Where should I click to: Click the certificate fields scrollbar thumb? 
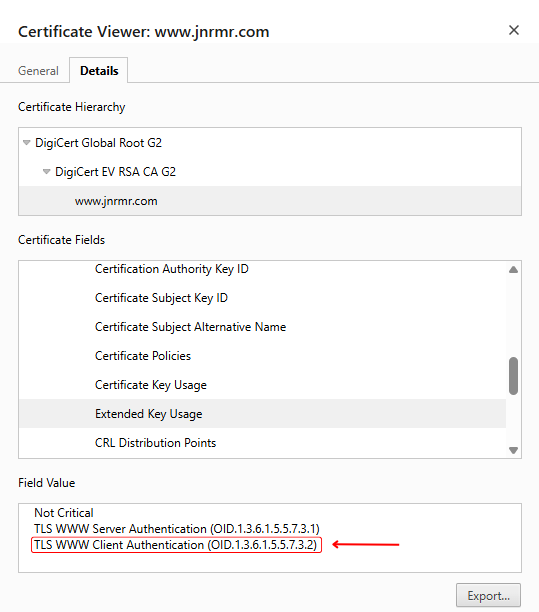513,376
